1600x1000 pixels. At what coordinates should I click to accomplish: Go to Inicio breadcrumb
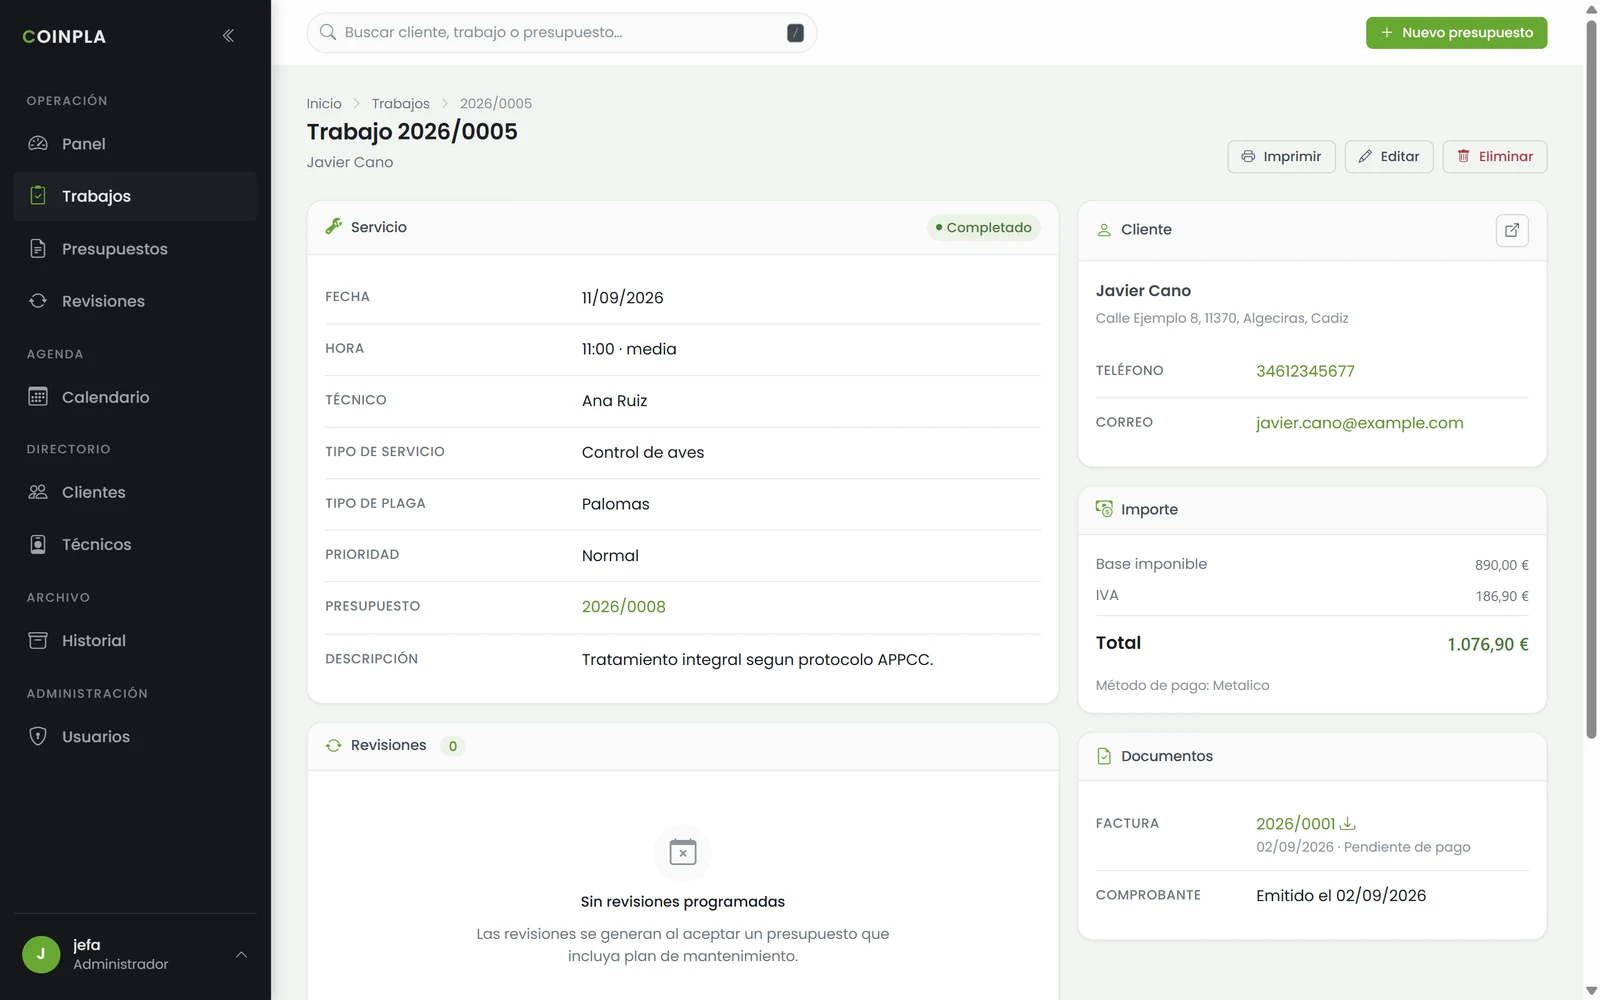[x=324, y=104]
